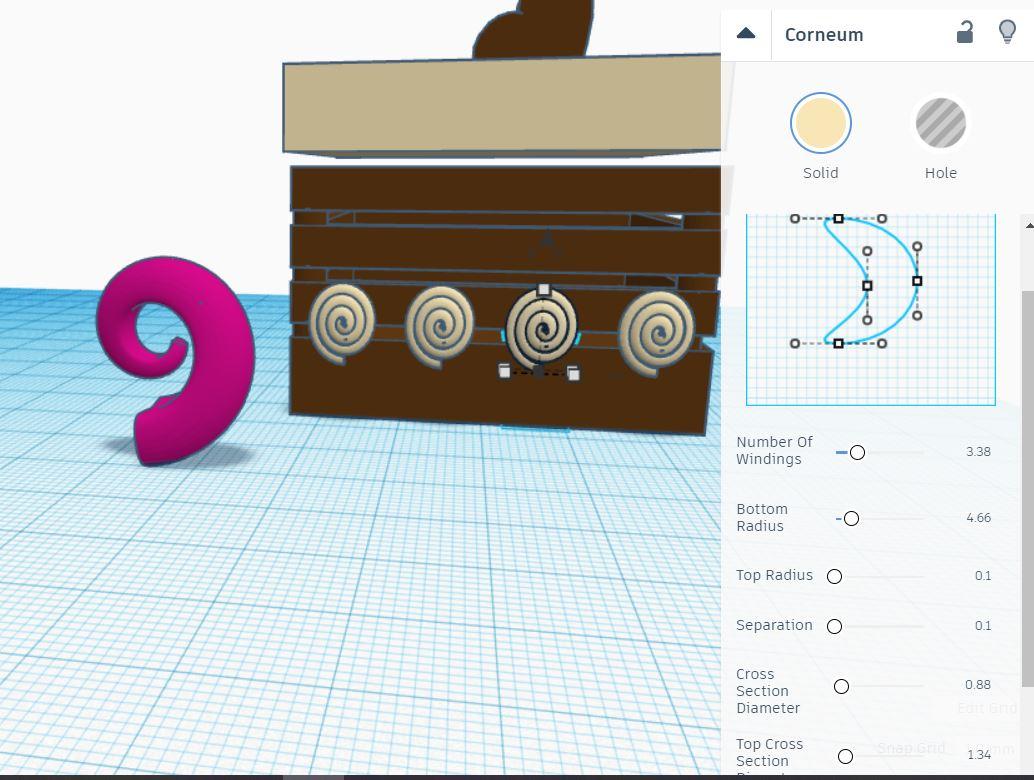Click the Number Of Windings value 3.38
The width and height of the screenshot is (1034, 780).
tap(978, 452)
